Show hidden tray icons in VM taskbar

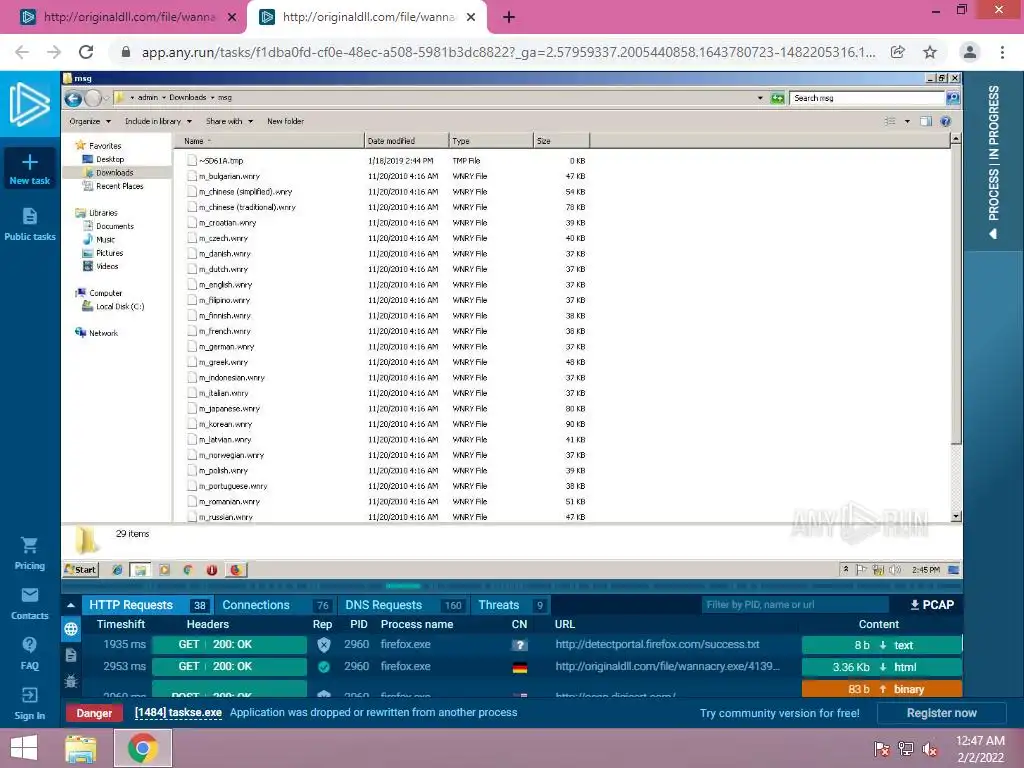coord(846,569)
